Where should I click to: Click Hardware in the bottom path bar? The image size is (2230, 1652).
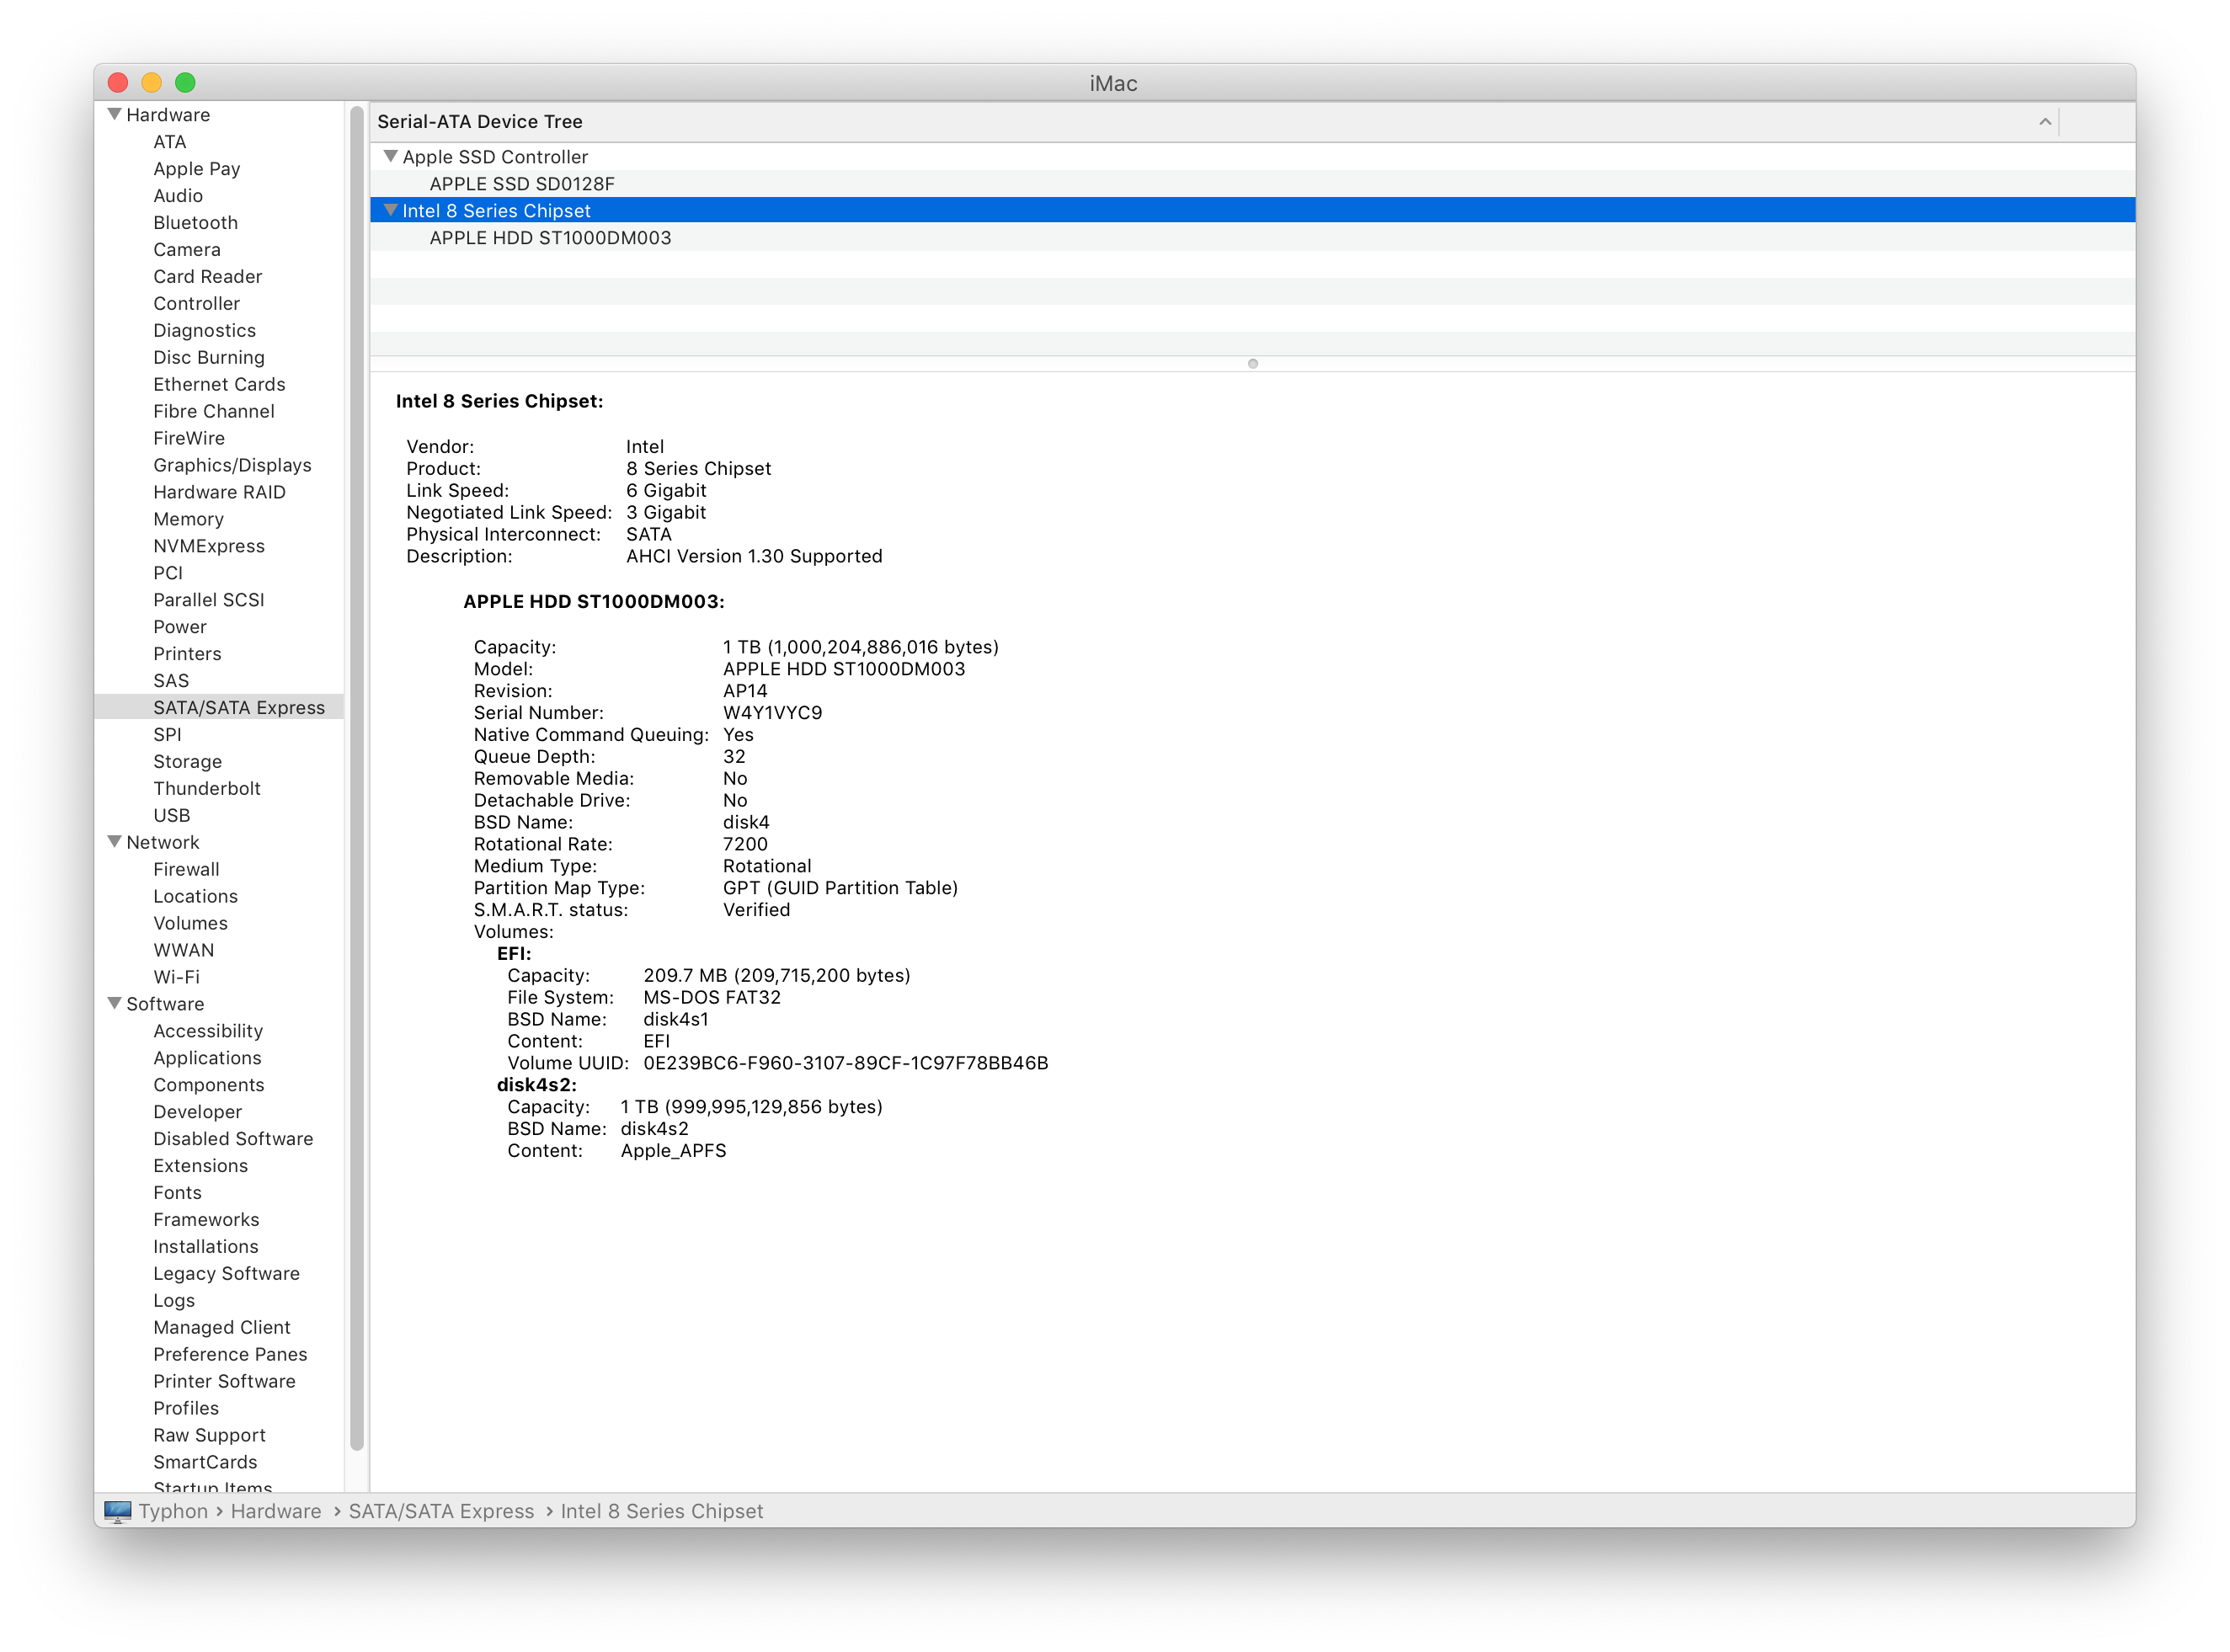276,1511
